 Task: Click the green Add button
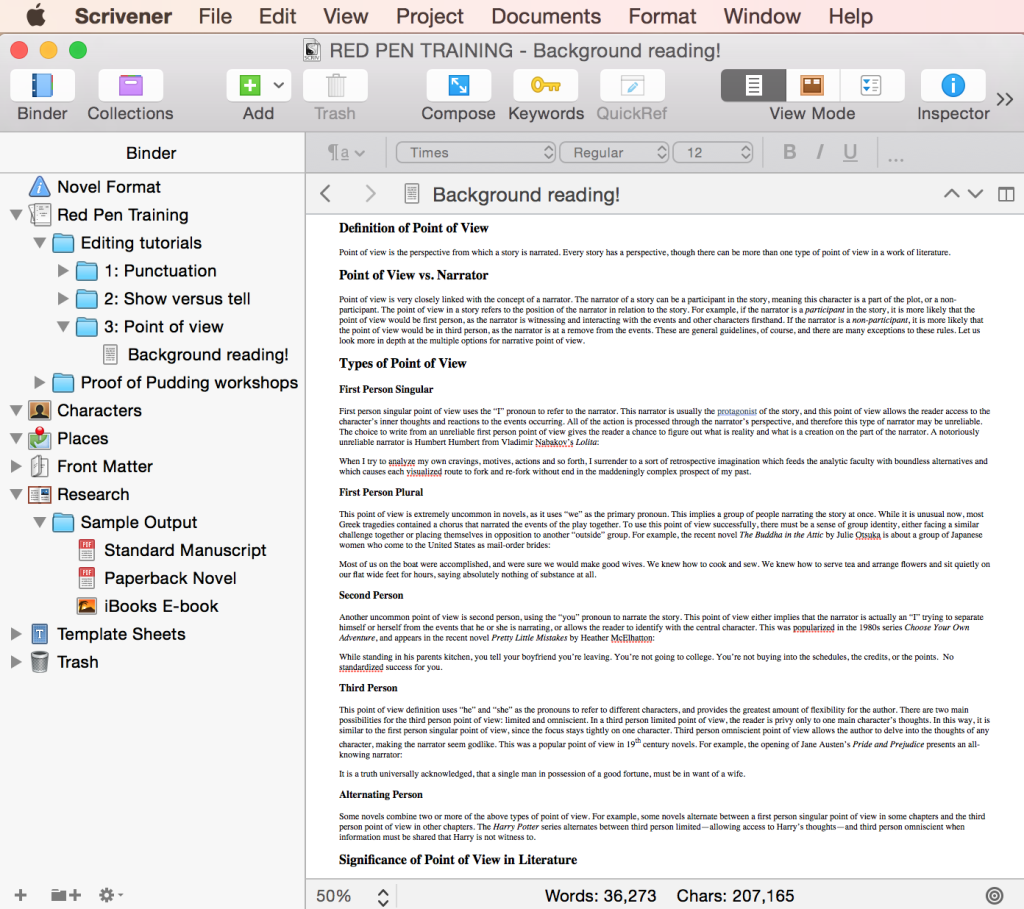click(x=249, y=86)
